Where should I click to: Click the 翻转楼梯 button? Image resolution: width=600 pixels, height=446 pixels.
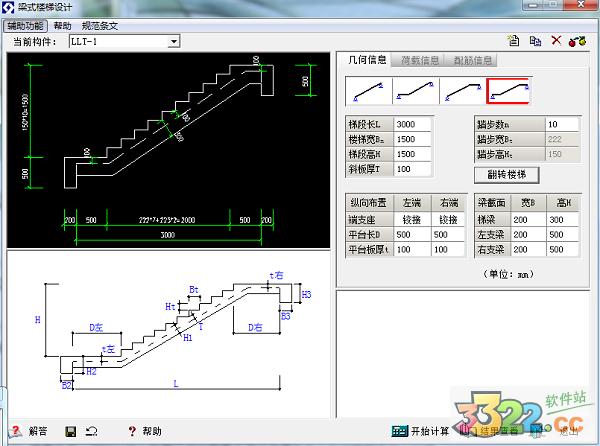507,175
